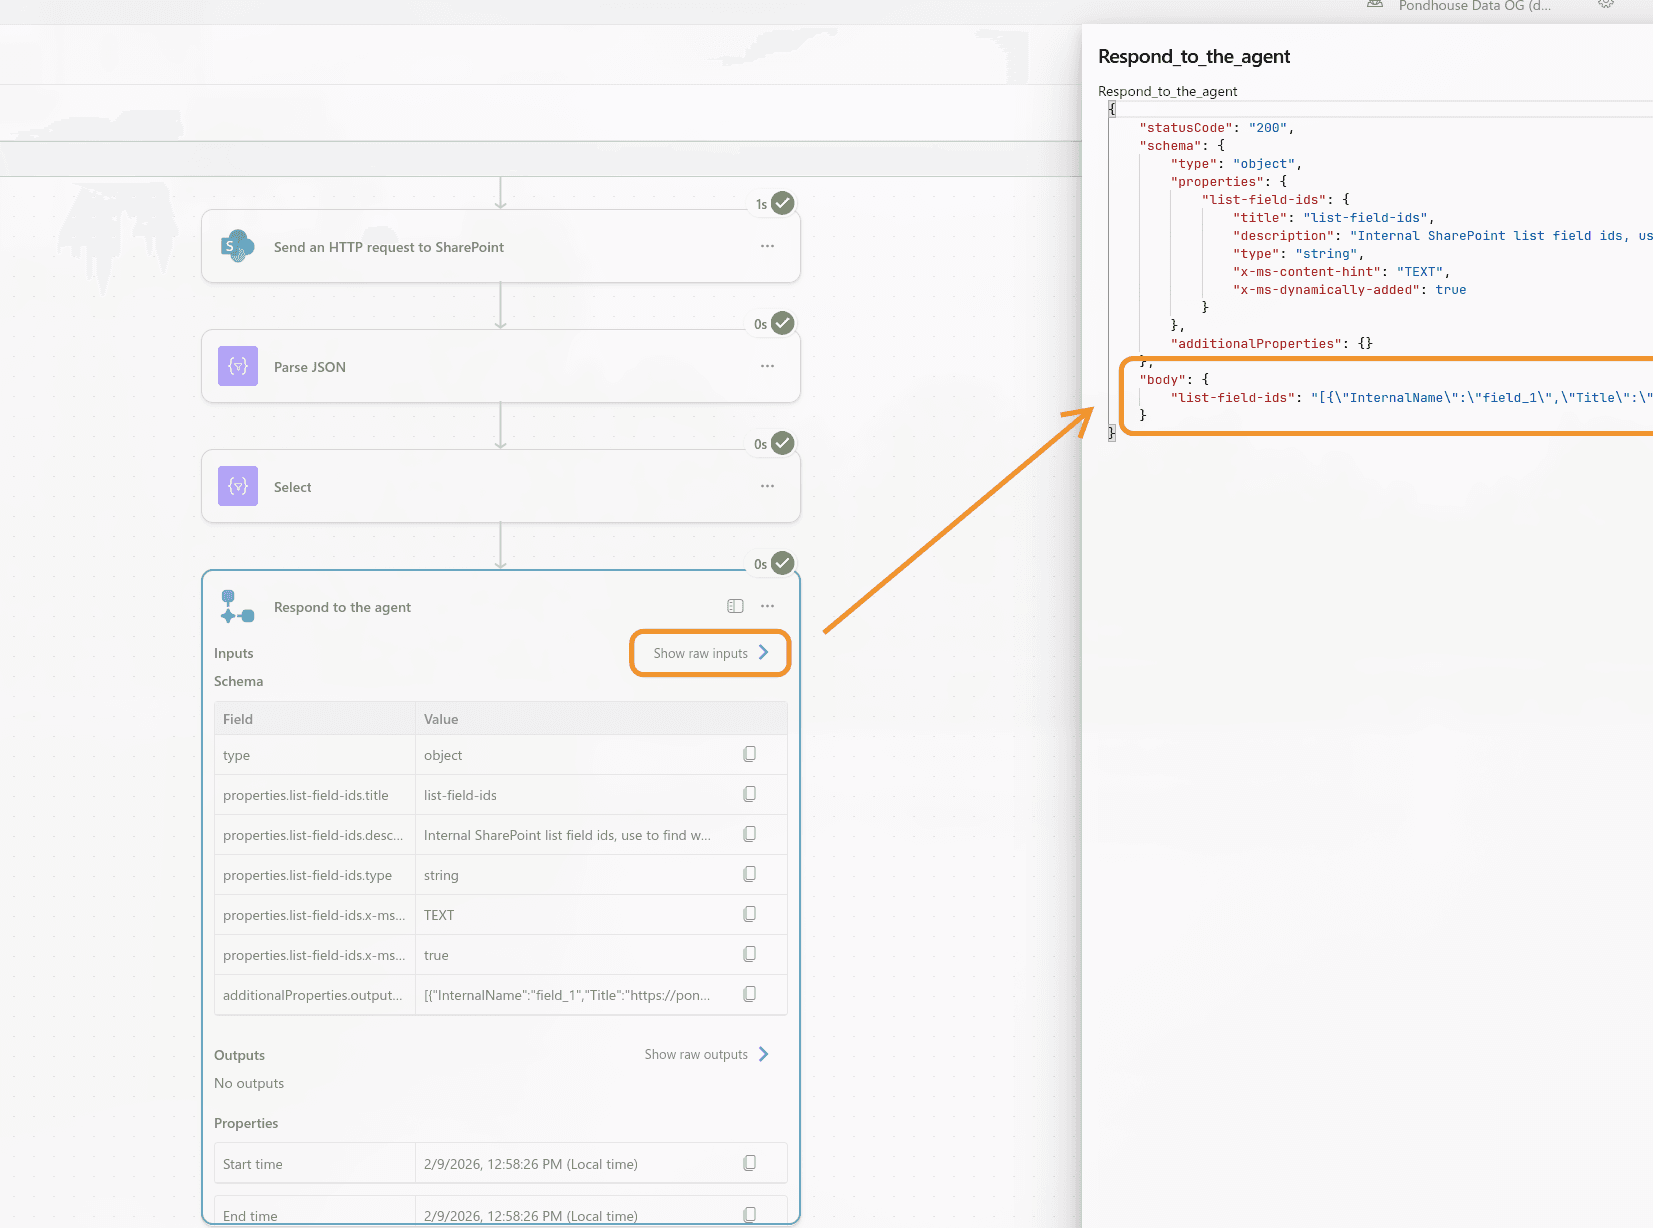Toggle the panel view icon on Respond card
The height and width of the screenshot is (1228, 1653).
point(735,606)
